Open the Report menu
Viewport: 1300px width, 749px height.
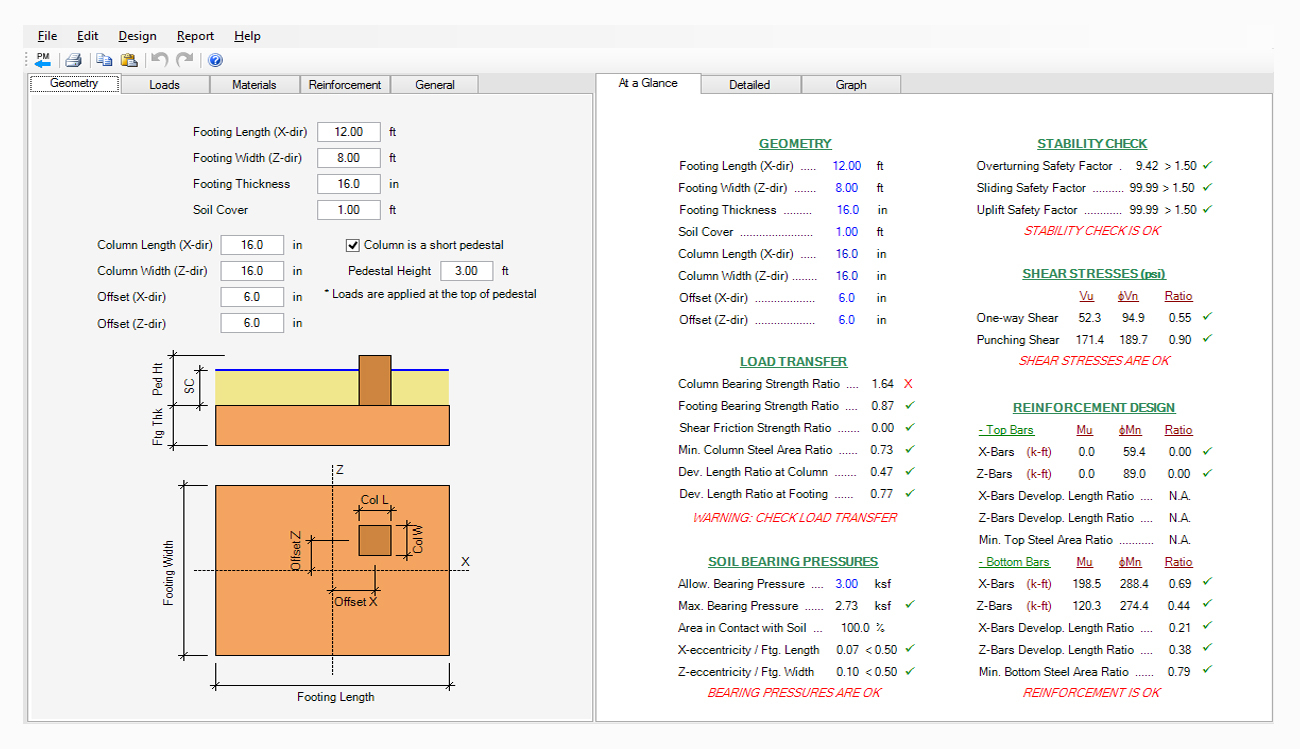coord(195,36)
